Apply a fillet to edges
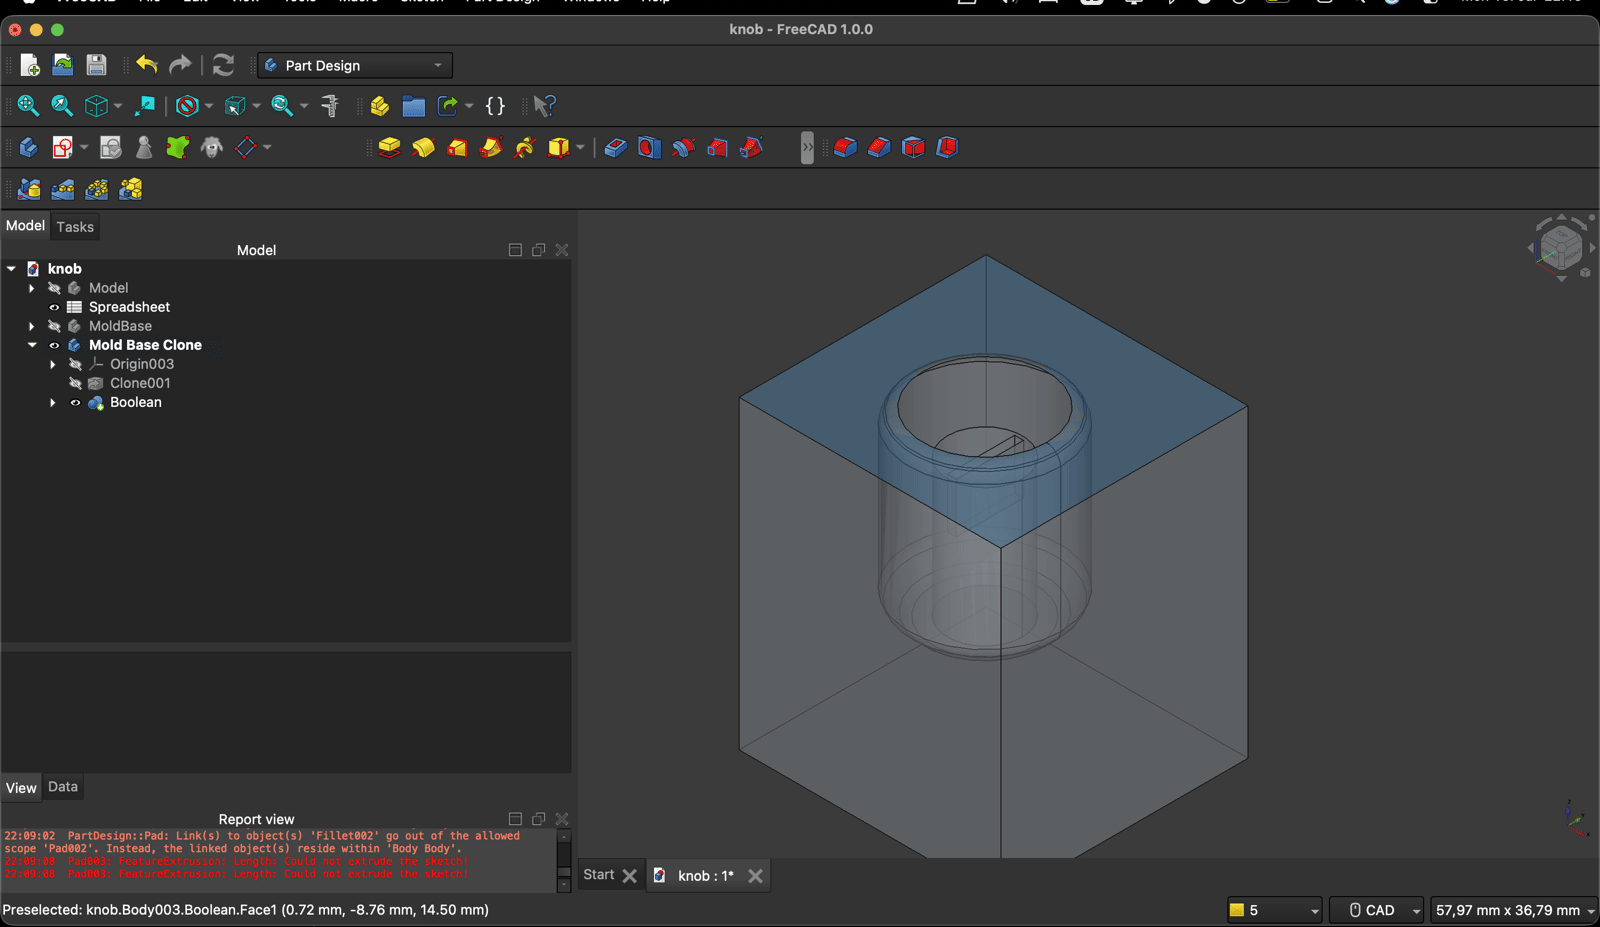The height and width of the screenshot is (927, 1600). pos(845,148)
